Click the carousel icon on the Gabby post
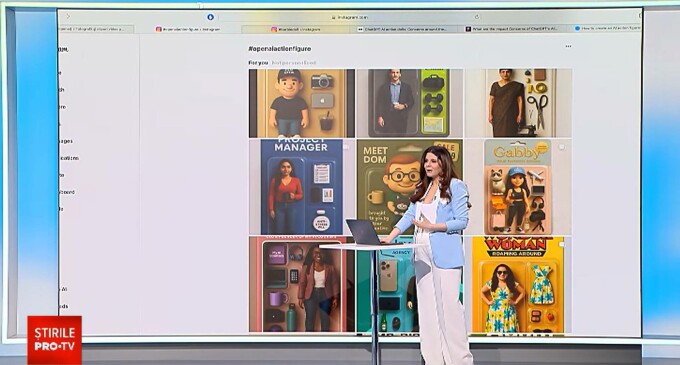680x365 pixels. tap(562, 147)
